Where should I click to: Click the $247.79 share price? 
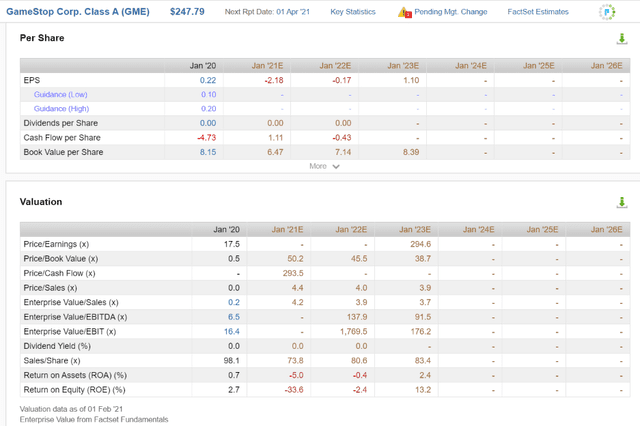187,12
